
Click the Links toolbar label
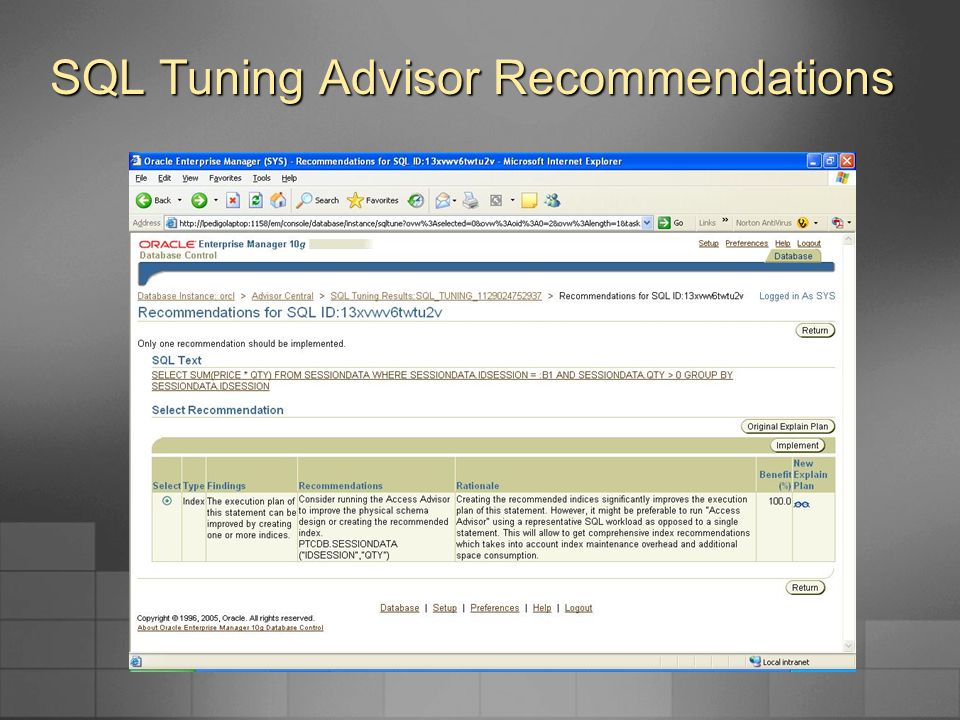coord(707,223)
